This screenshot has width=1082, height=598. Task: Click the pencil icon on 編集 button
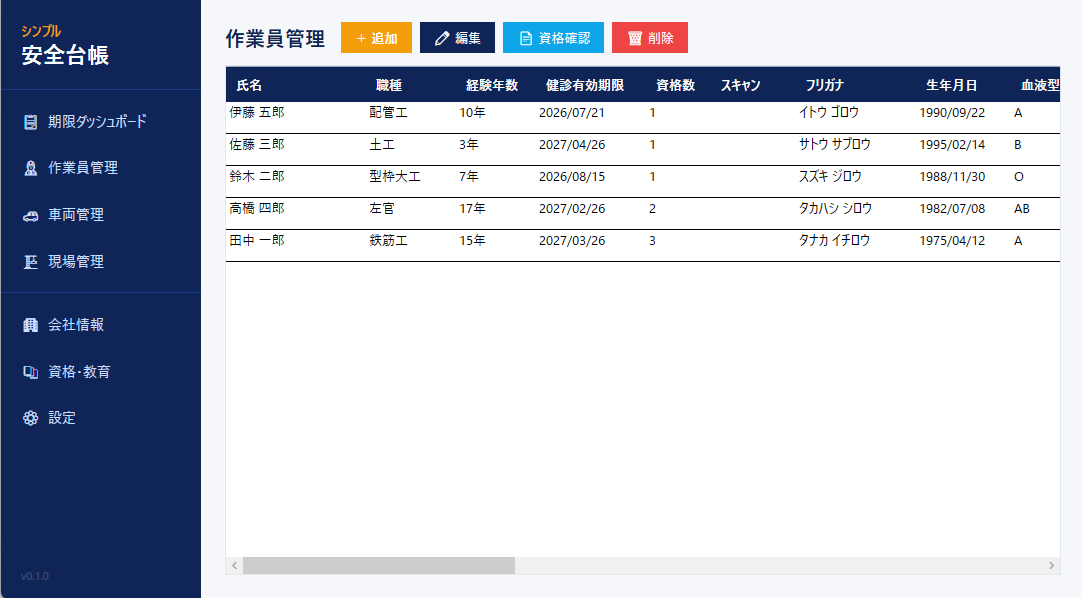click(x=442, y=39)
